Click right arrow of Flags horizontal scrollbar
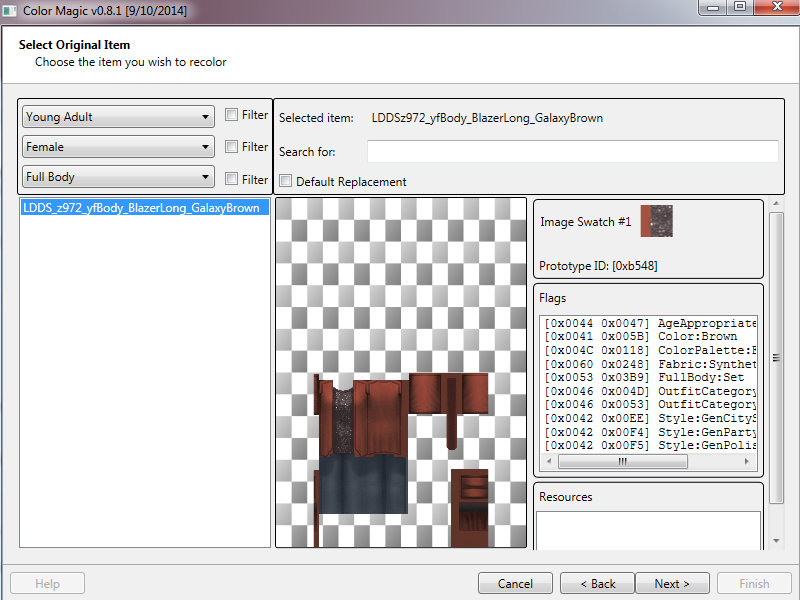 point(746,461)
